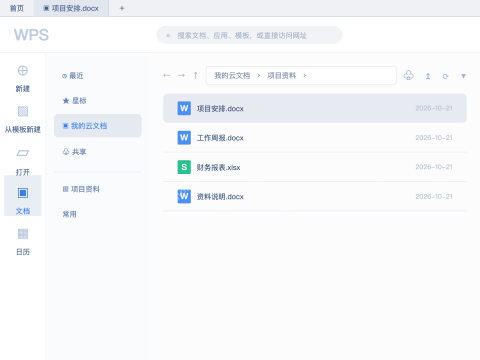Switch to the 首页 tab
The width and height of the screenshot is (480, 360).
coord(17,8)
